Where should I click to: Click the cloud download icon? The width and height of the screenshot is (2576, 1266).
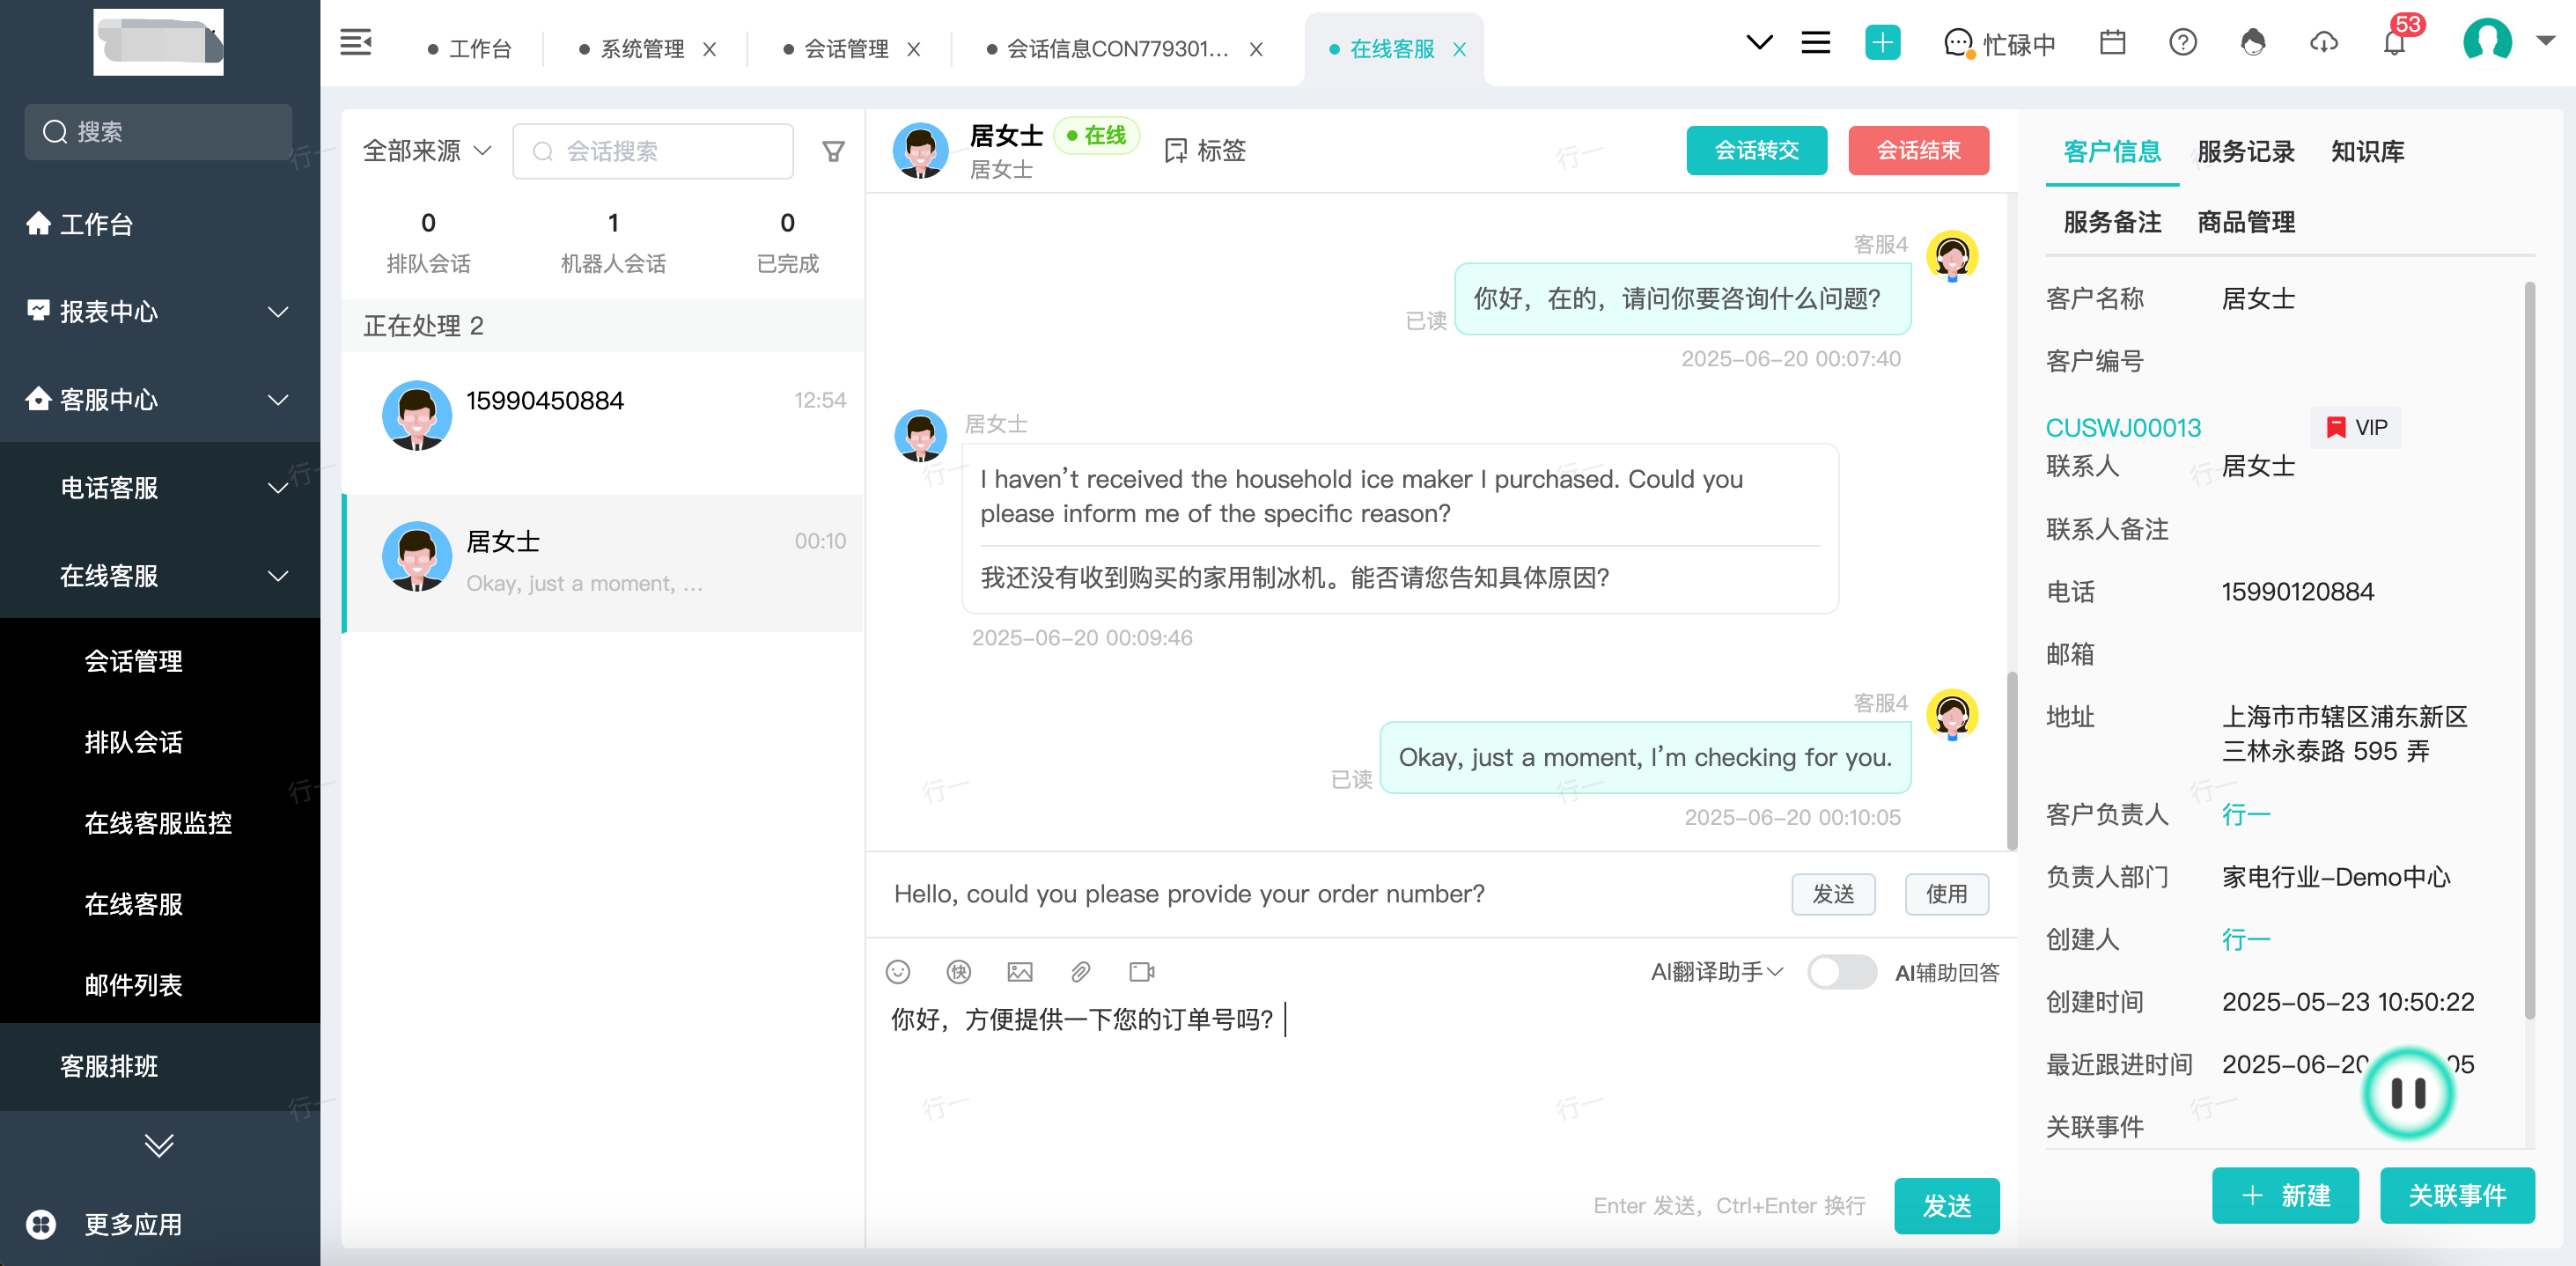(2323, 42)
